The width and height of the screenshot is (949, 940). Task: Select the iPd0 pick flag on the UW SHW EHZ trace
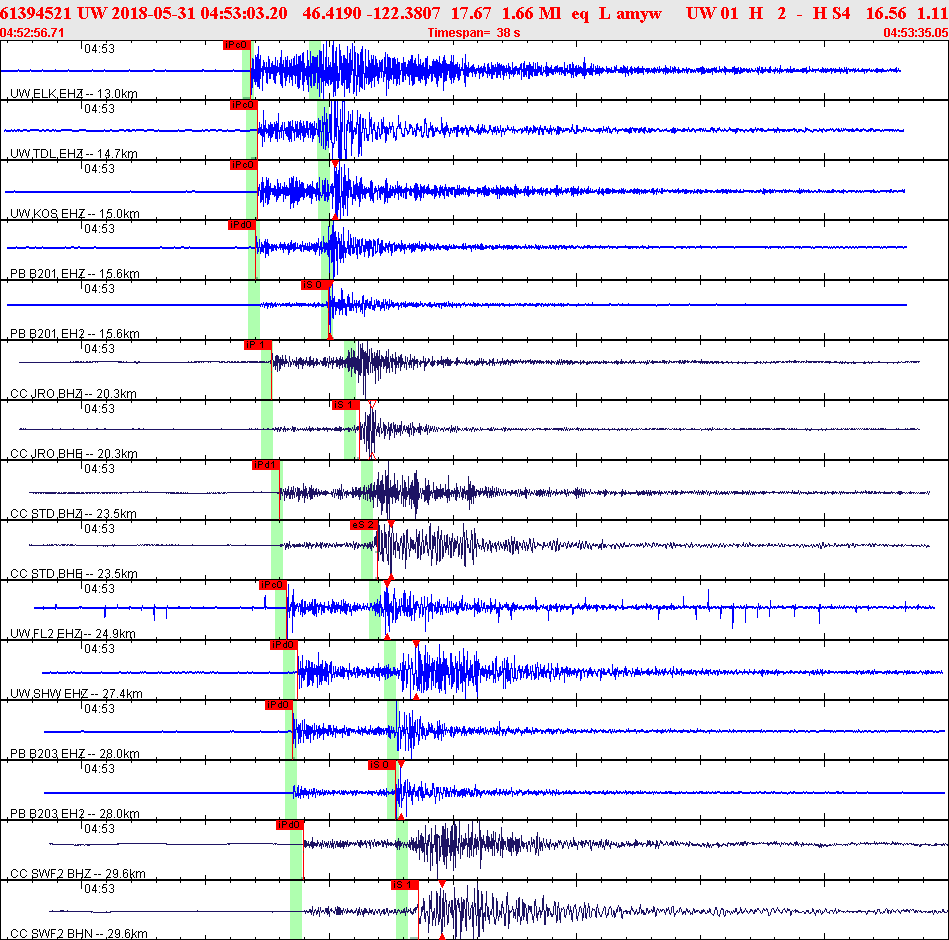click(x=283, y=645)
